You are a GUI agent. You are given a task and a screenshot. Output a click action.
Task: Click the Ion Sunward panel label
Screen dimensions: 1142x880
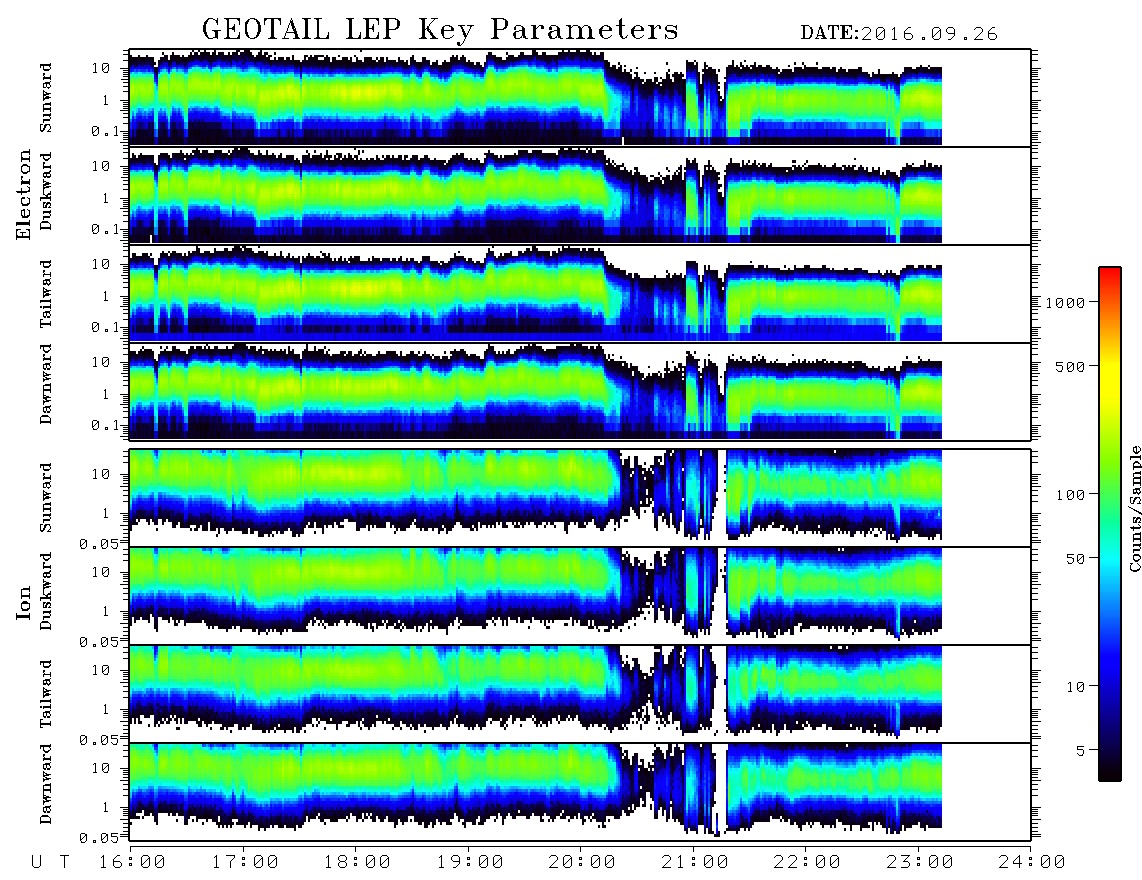(46, 498)
